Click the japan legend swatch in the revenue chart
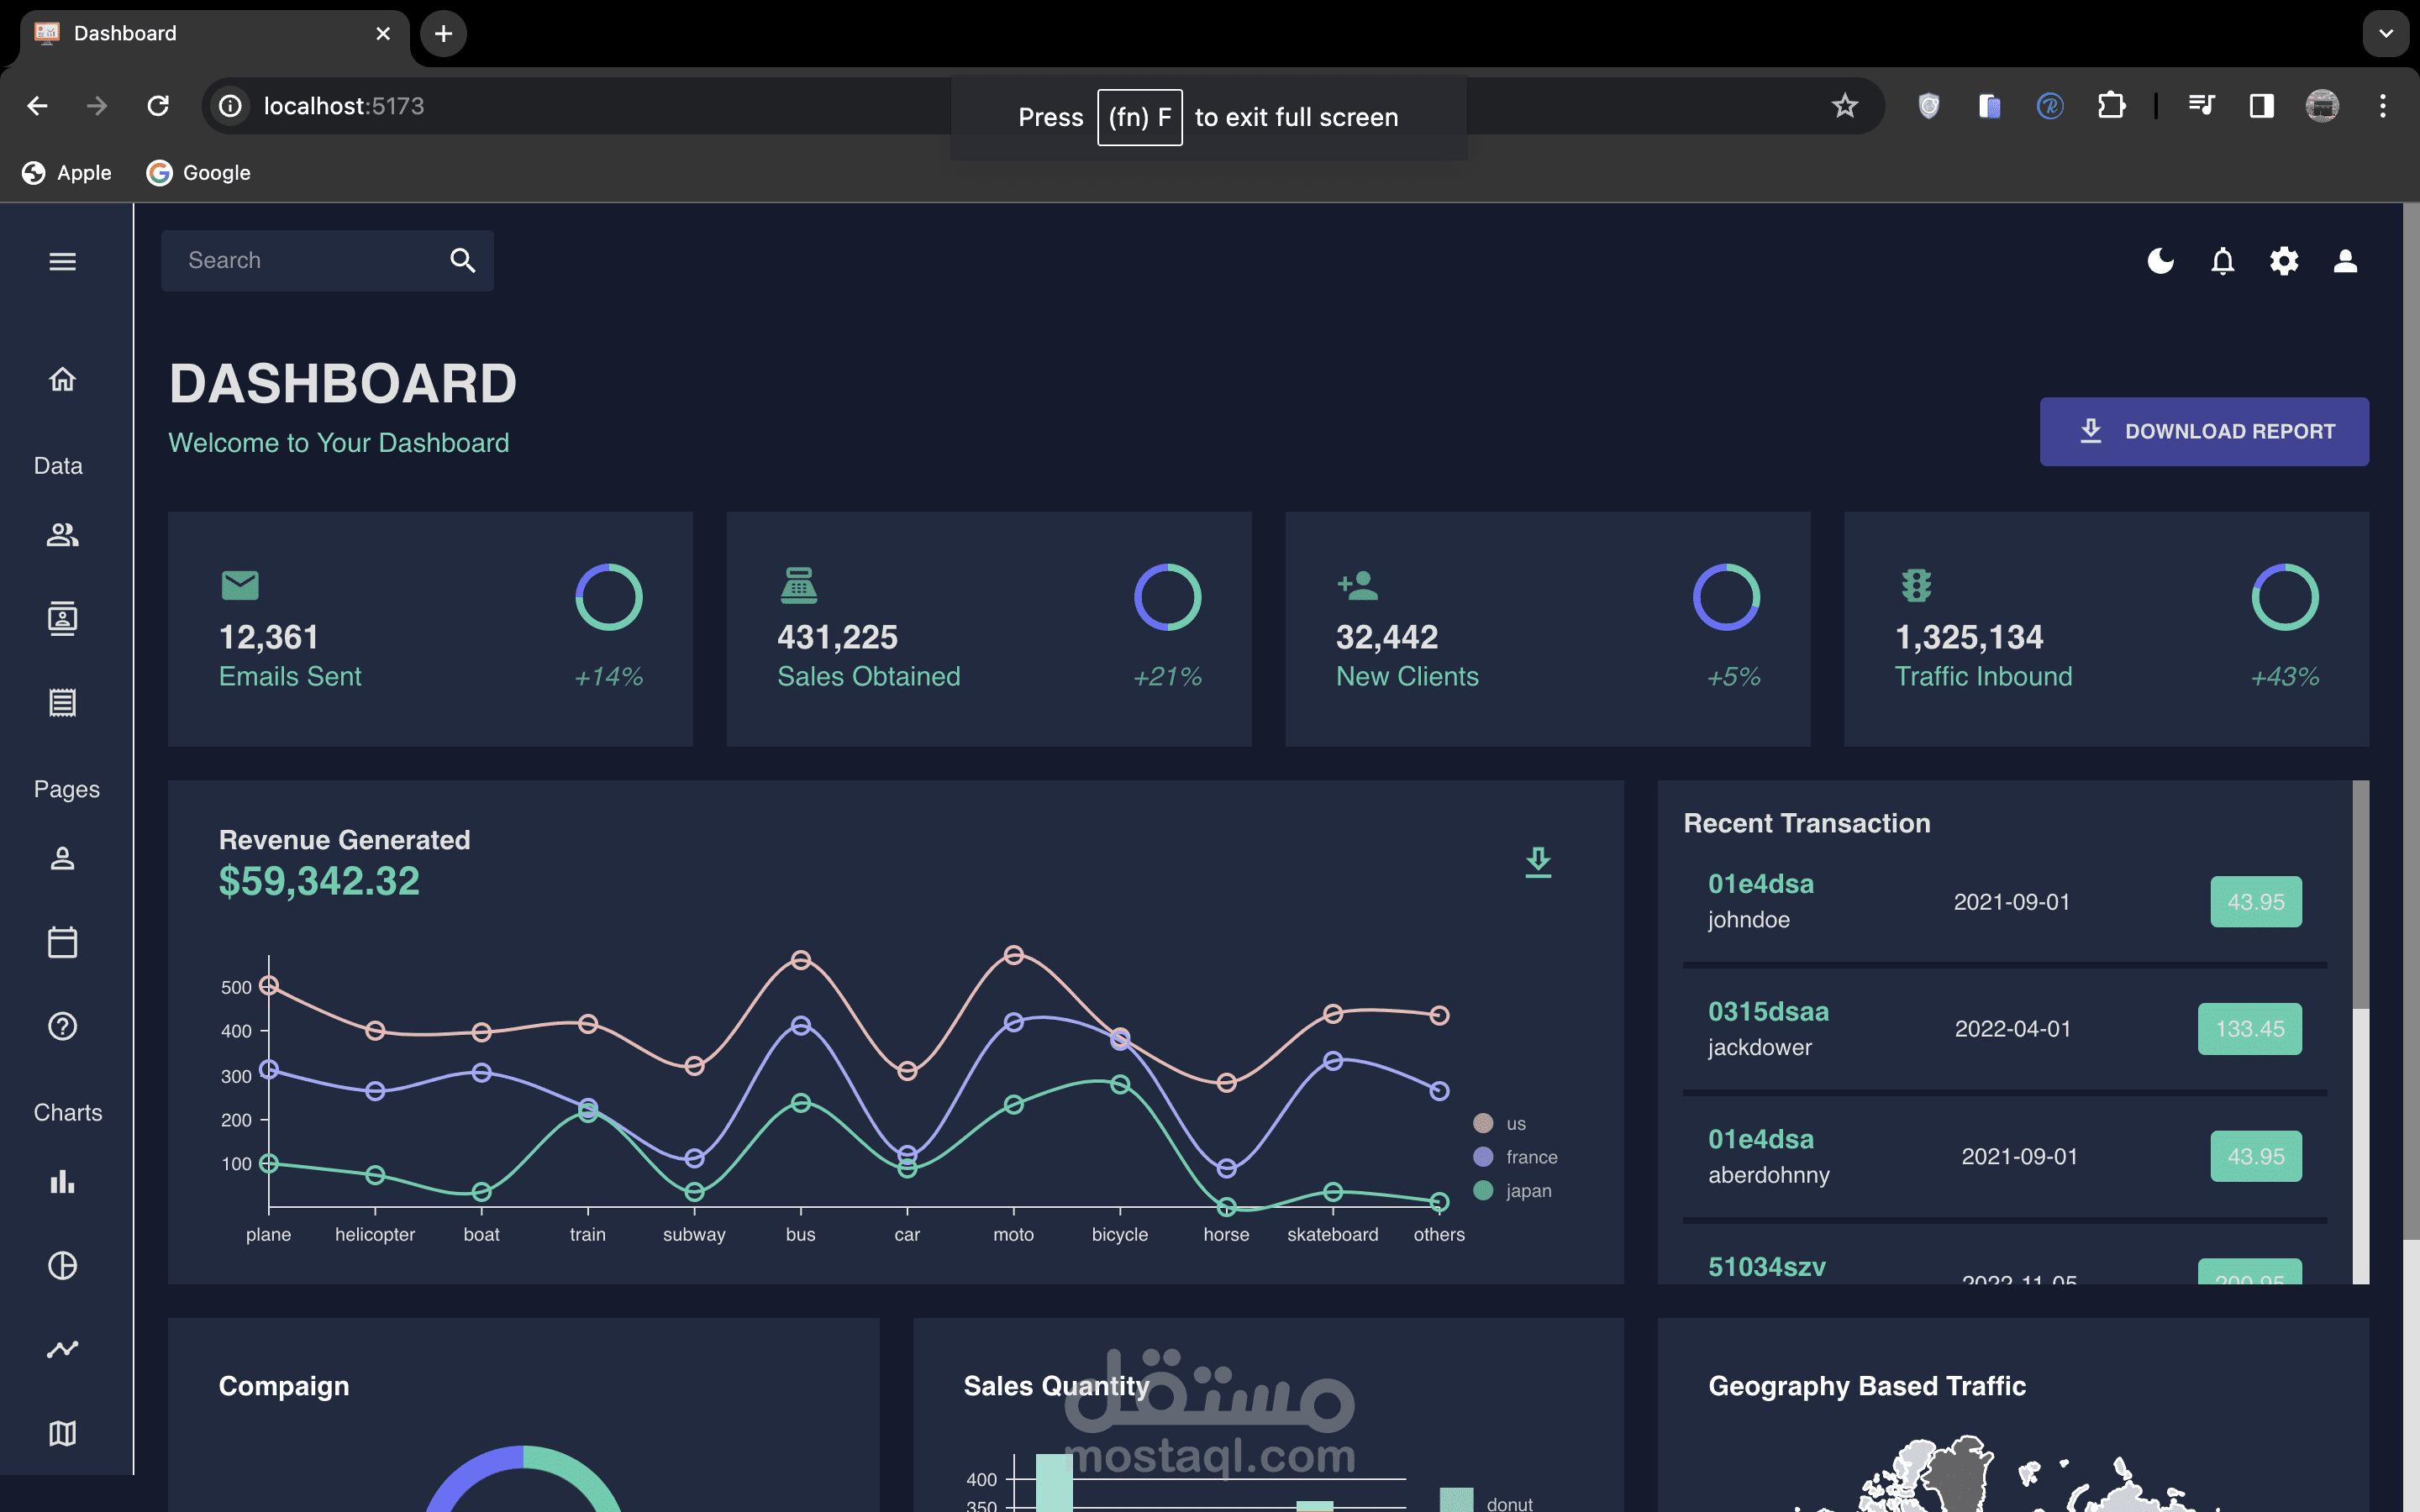The width and height of the screenshot is (2420, 1512). tap(1483, 1190)
